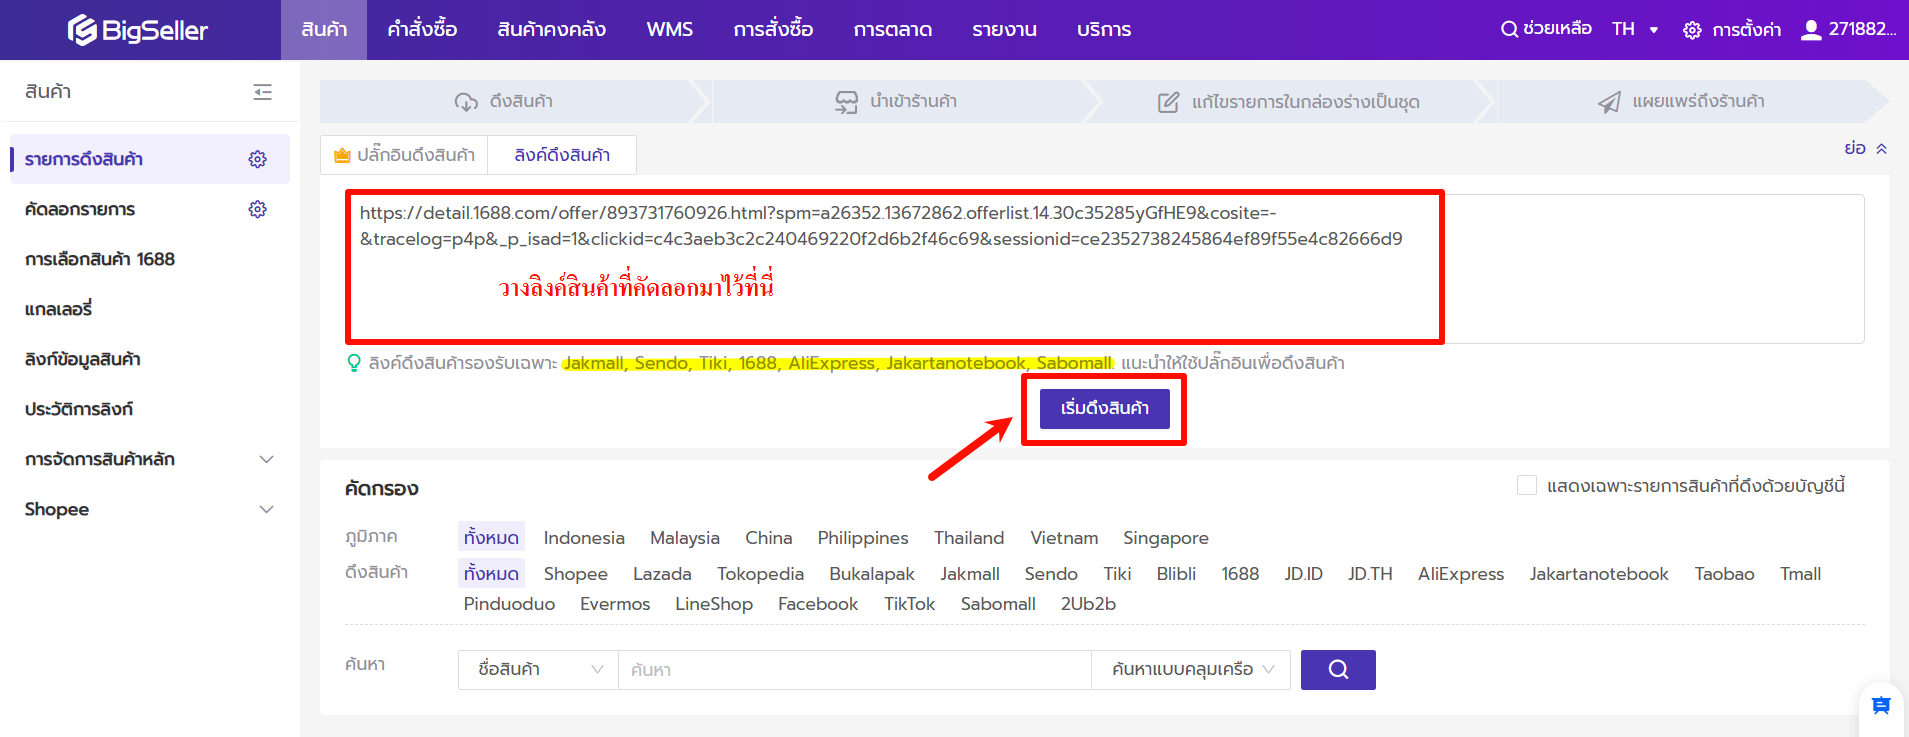Collapse the sidebar using the menu-fold icon
Screen dimensions: 1909x737
(x=262, y=92)
